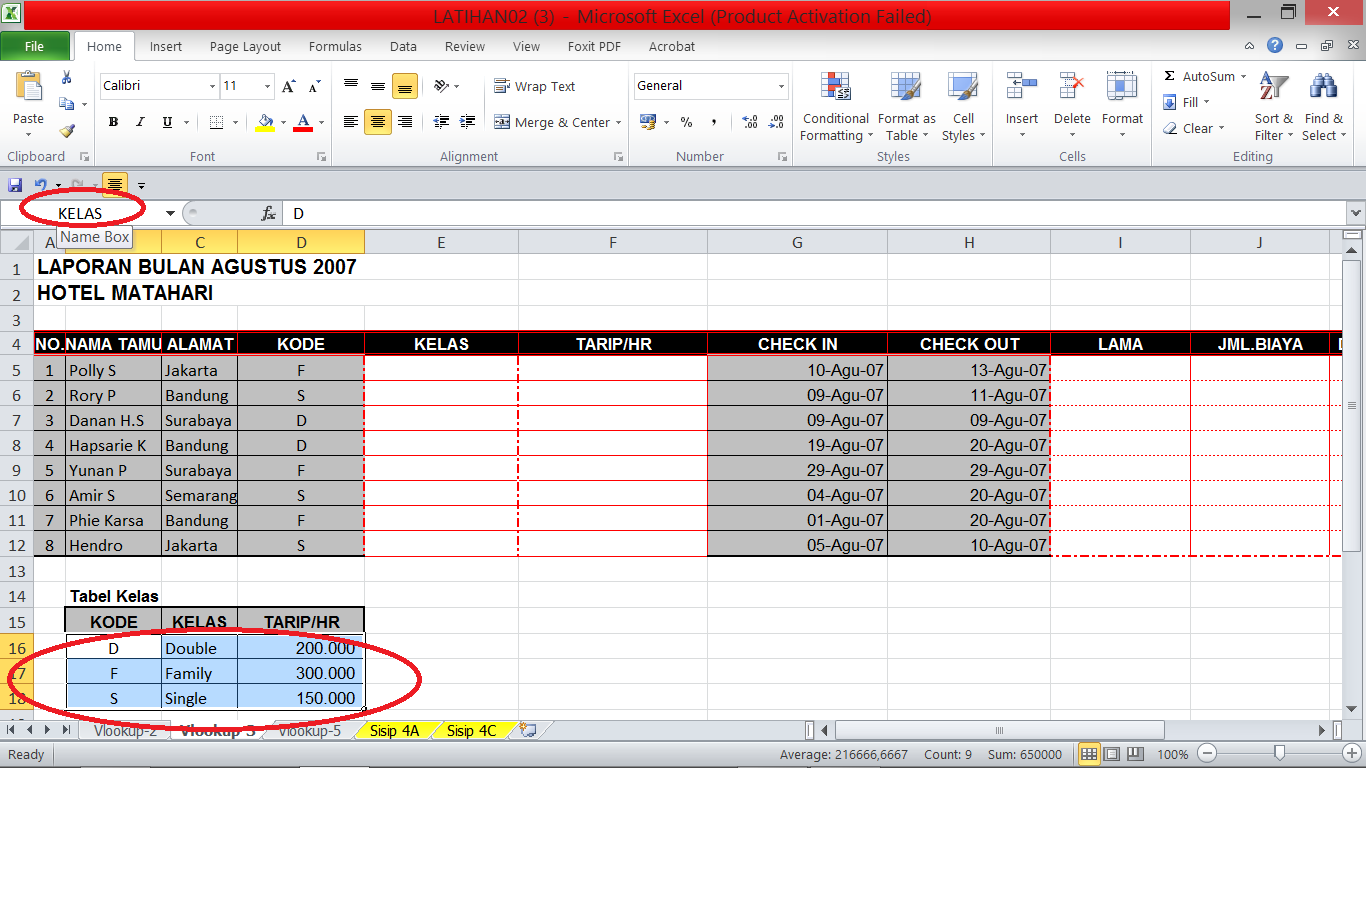Switch to the Formulas tab

335,46
